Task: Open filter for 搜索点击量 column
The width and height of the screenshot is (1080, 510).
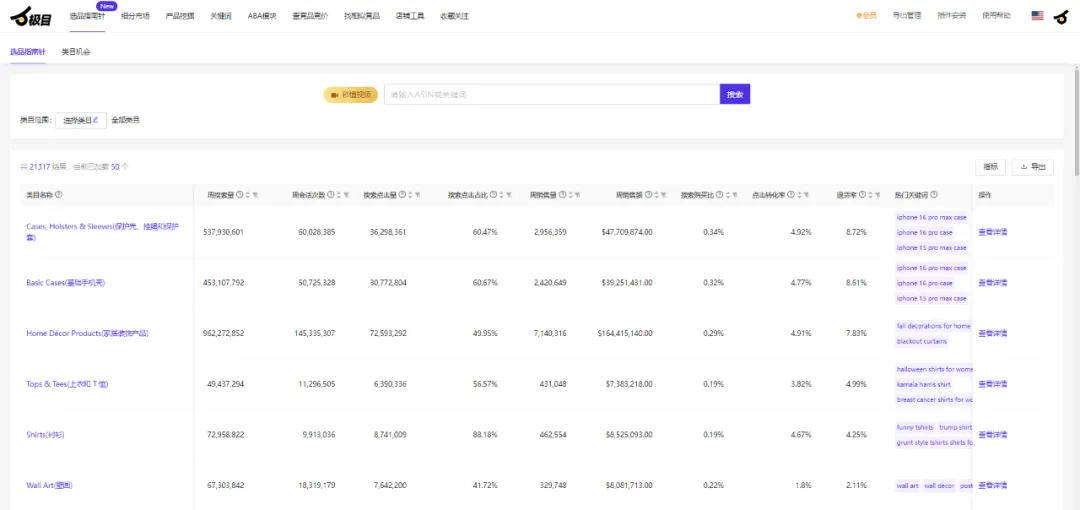Action: [x=417, y=195]
